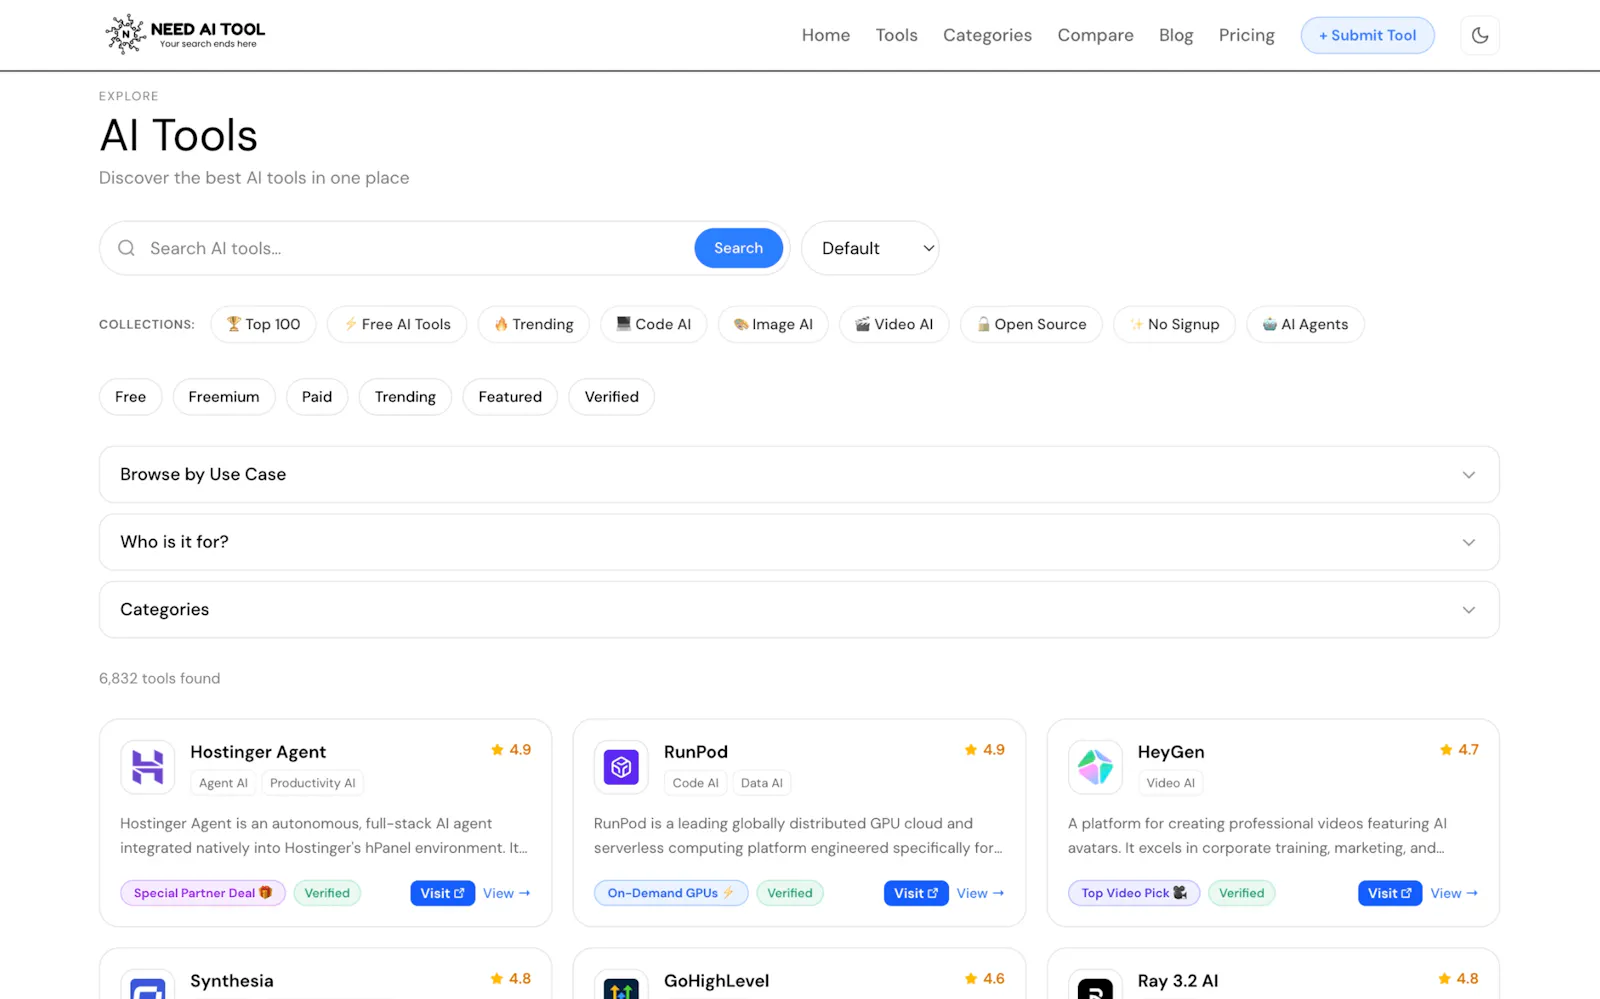Open the Synthesia title link
1600x999 pixels.
232,981
